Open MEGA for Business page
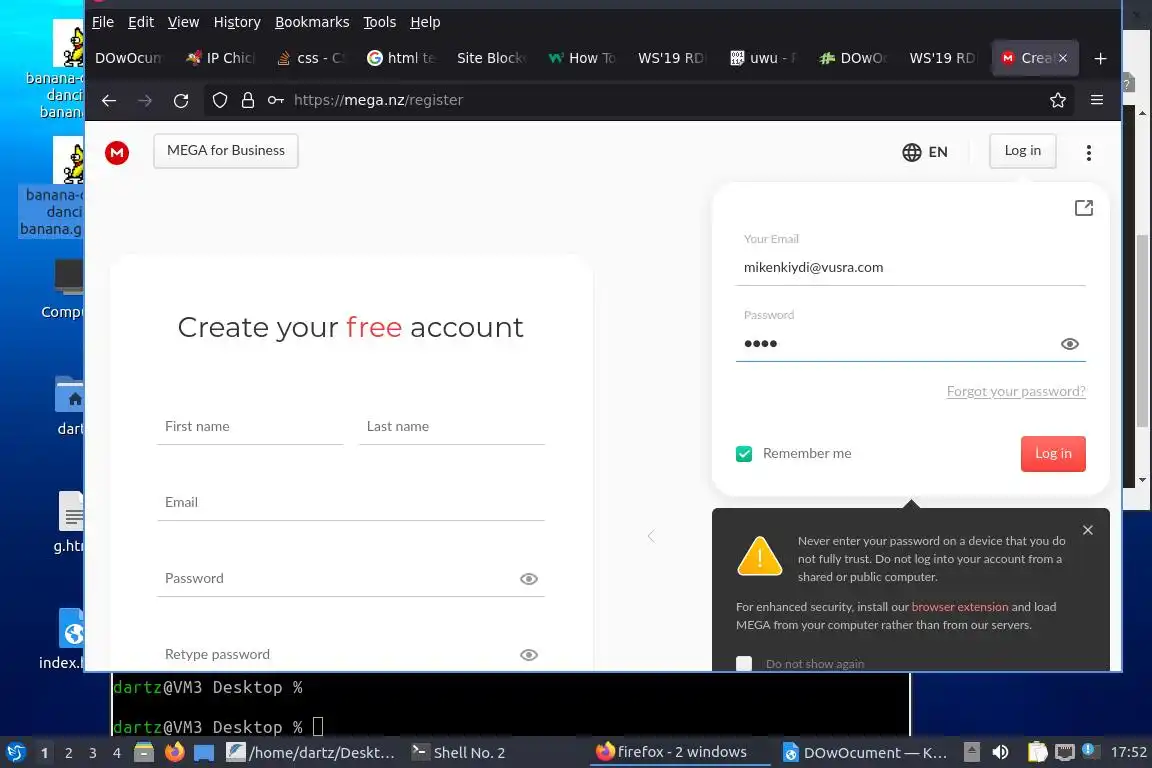The image size is (1152, 768). pyautogui.click(x=226, y=151)
